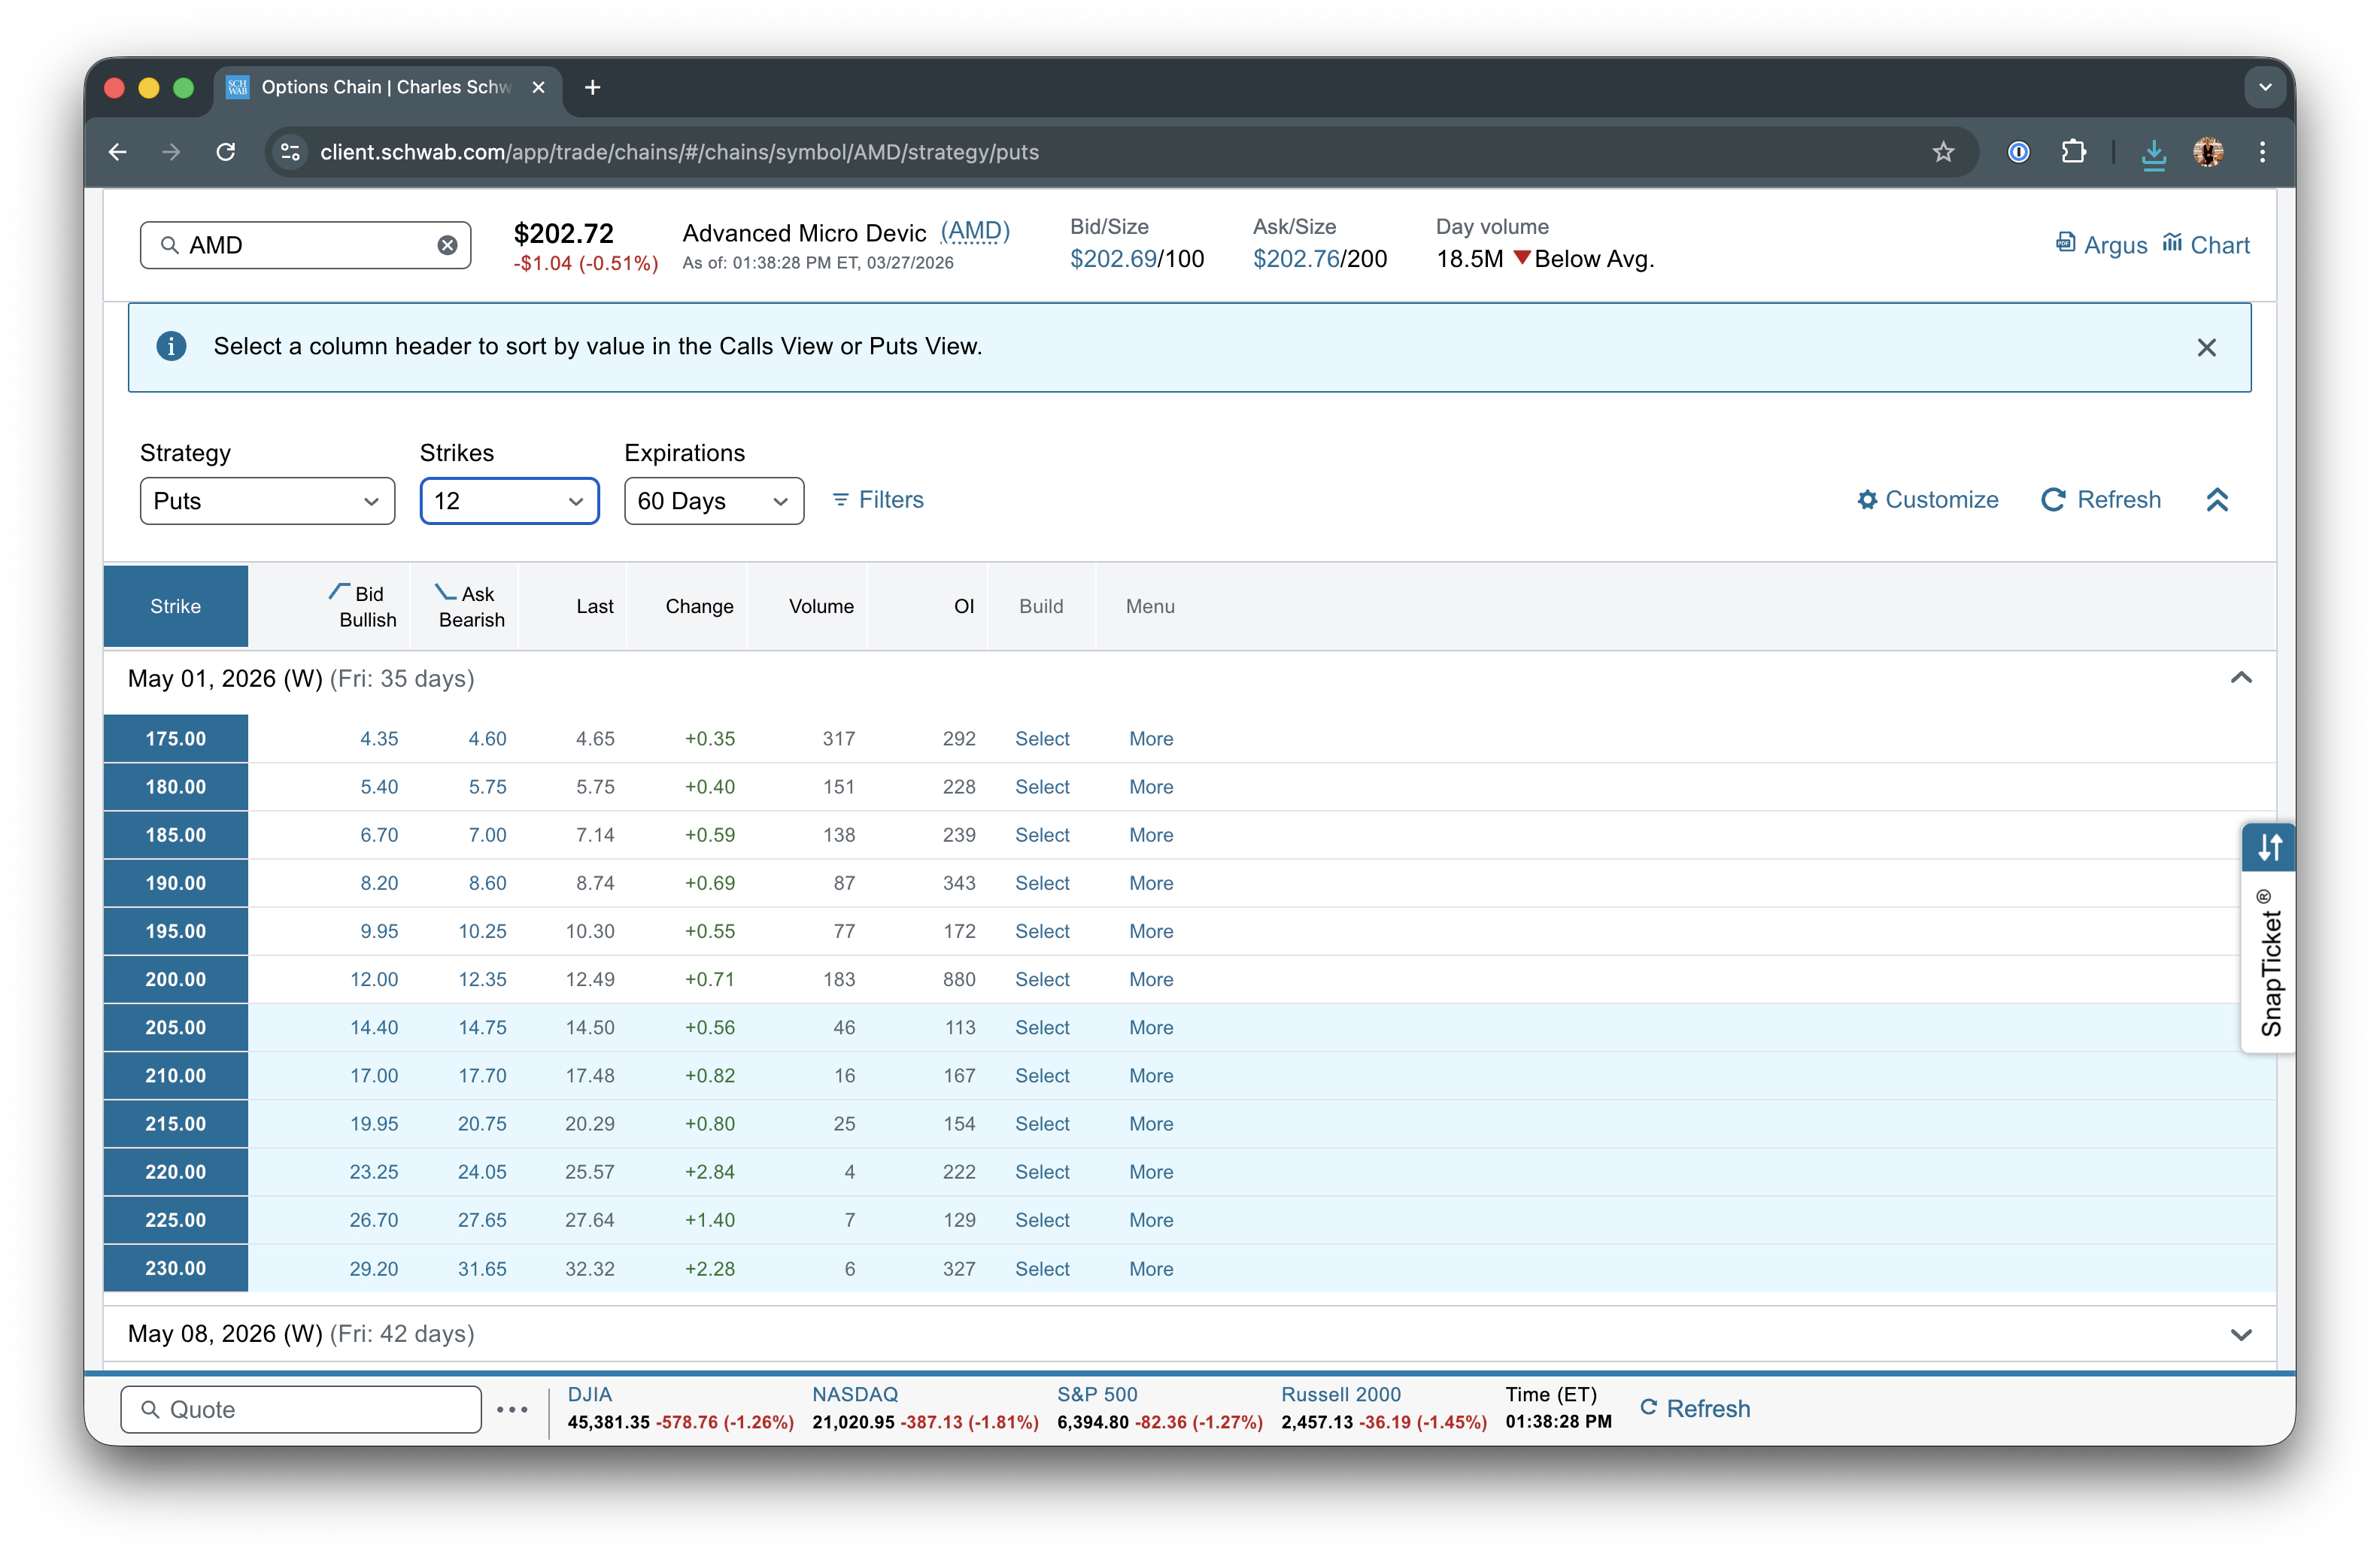
Task: Click the AMD ticker symbol link
Action: [975, 232]
